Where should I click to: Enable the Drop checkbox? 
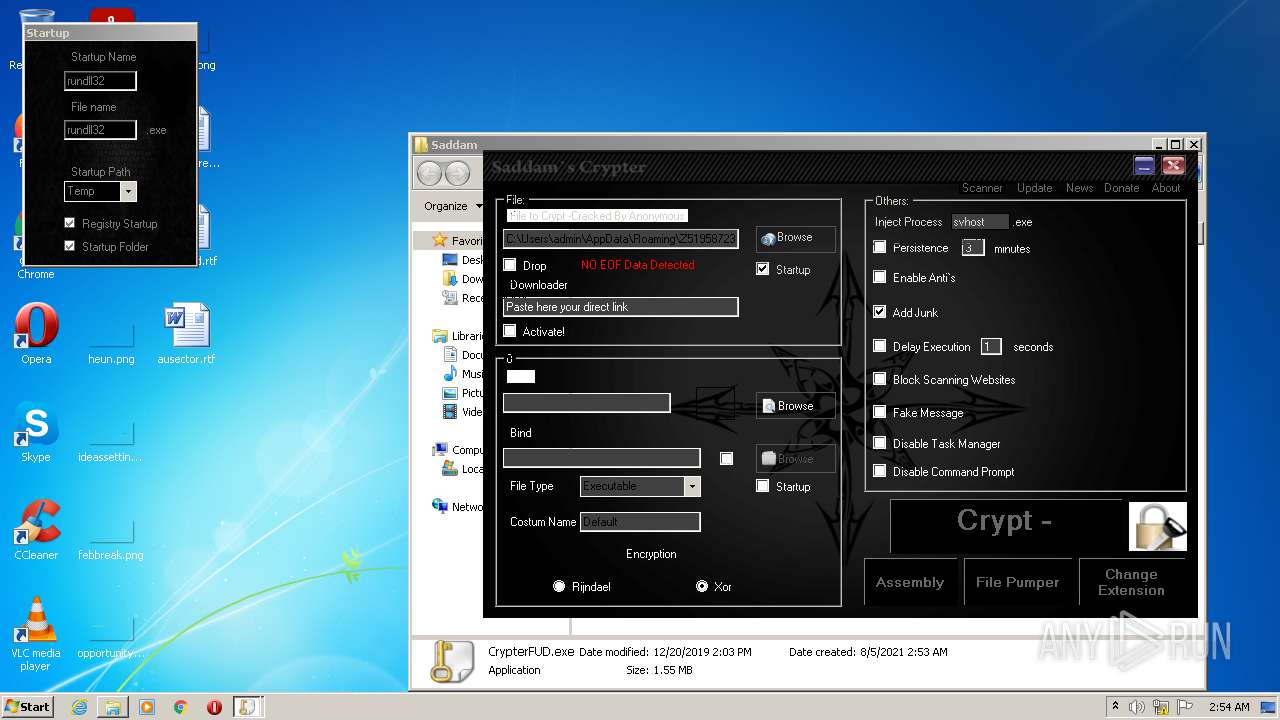pos(510,265)
